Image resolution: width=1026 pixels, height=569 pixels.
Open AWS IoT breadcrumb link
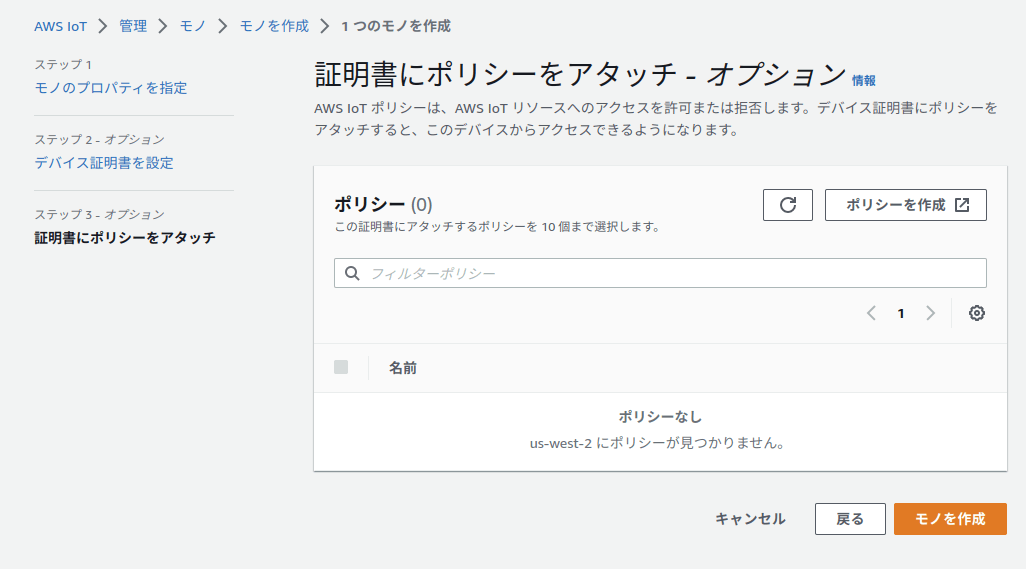point(60,26)
